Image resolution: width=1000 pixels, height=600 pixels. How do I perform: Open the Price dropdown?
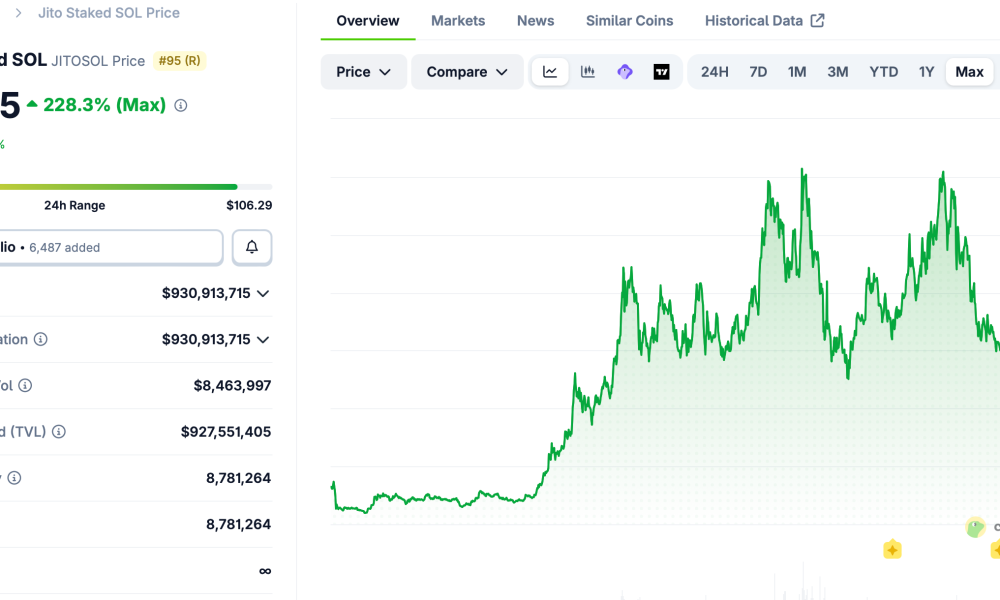[x=364, y=72]
